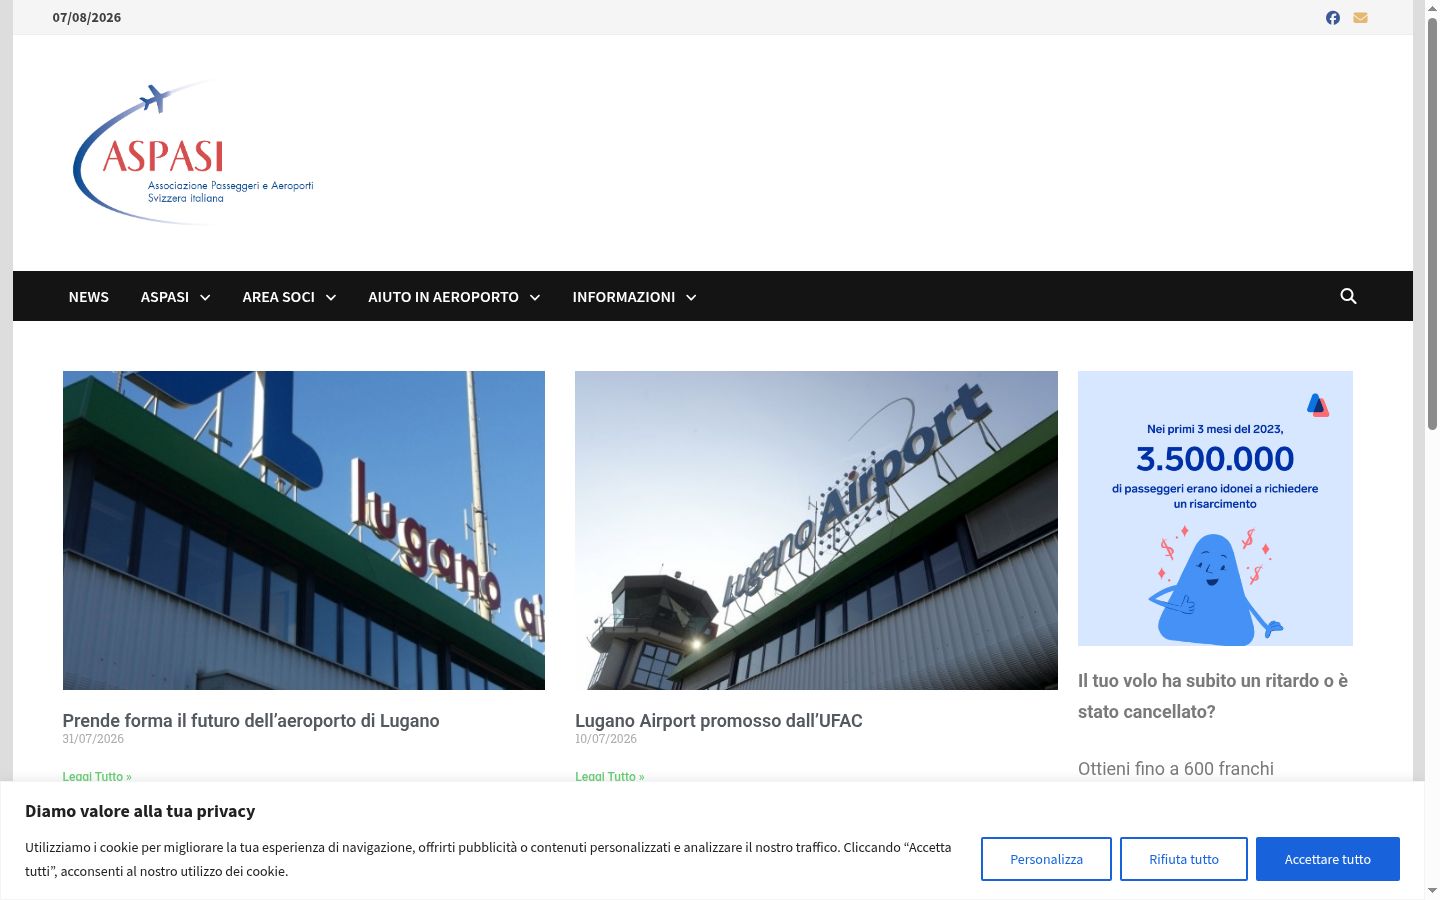Image resolution: width=1440 pixels, height=900 pixels.
Task: Click the date text 07/08/2026
Action: tap(87, 18)
